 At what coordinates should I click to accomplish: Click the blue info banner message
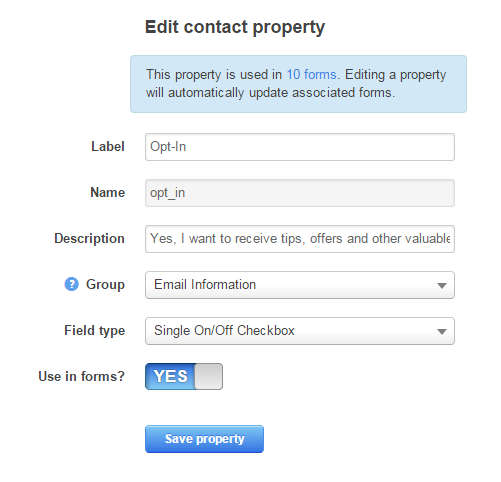[x=298, y=84]
